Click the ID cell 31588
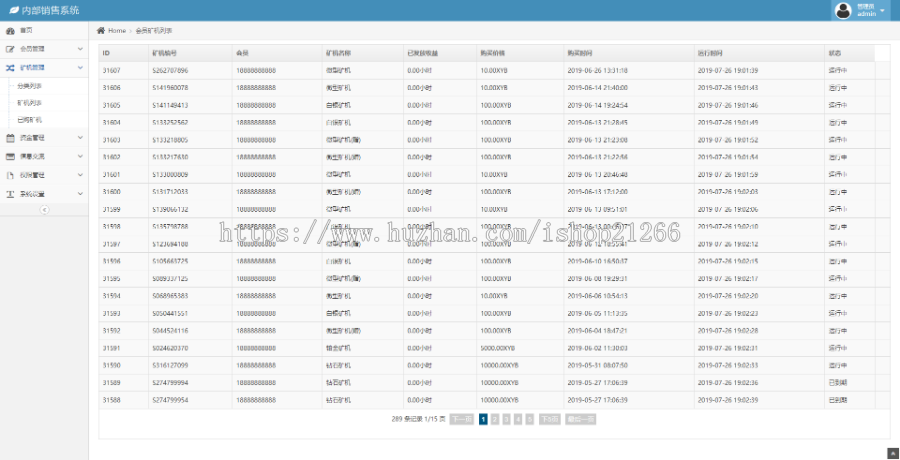Screen dimensions: 900x460 111,400
